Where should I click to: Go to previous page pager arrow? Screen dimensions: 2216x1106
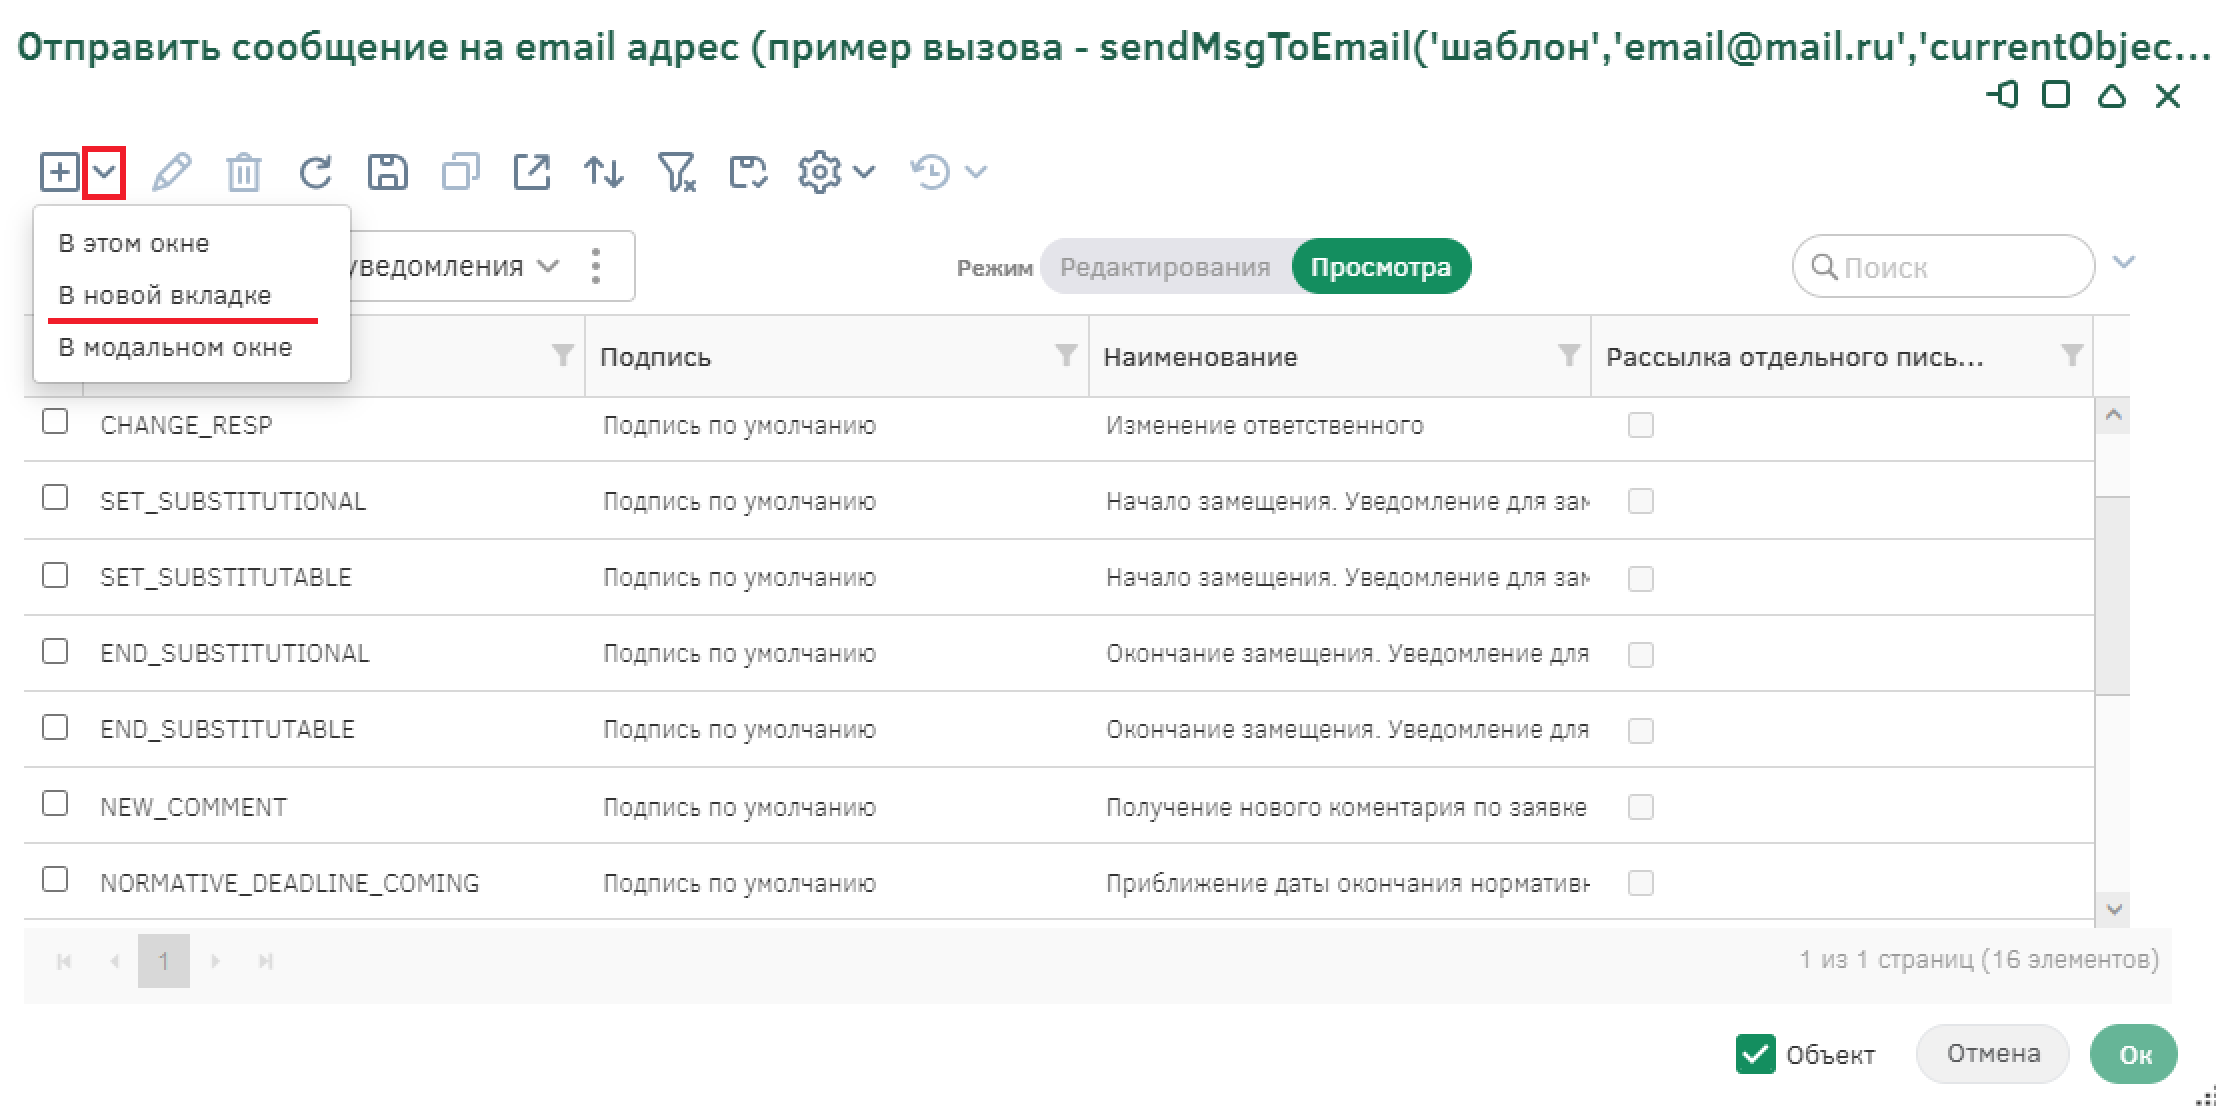pos(114,961)
